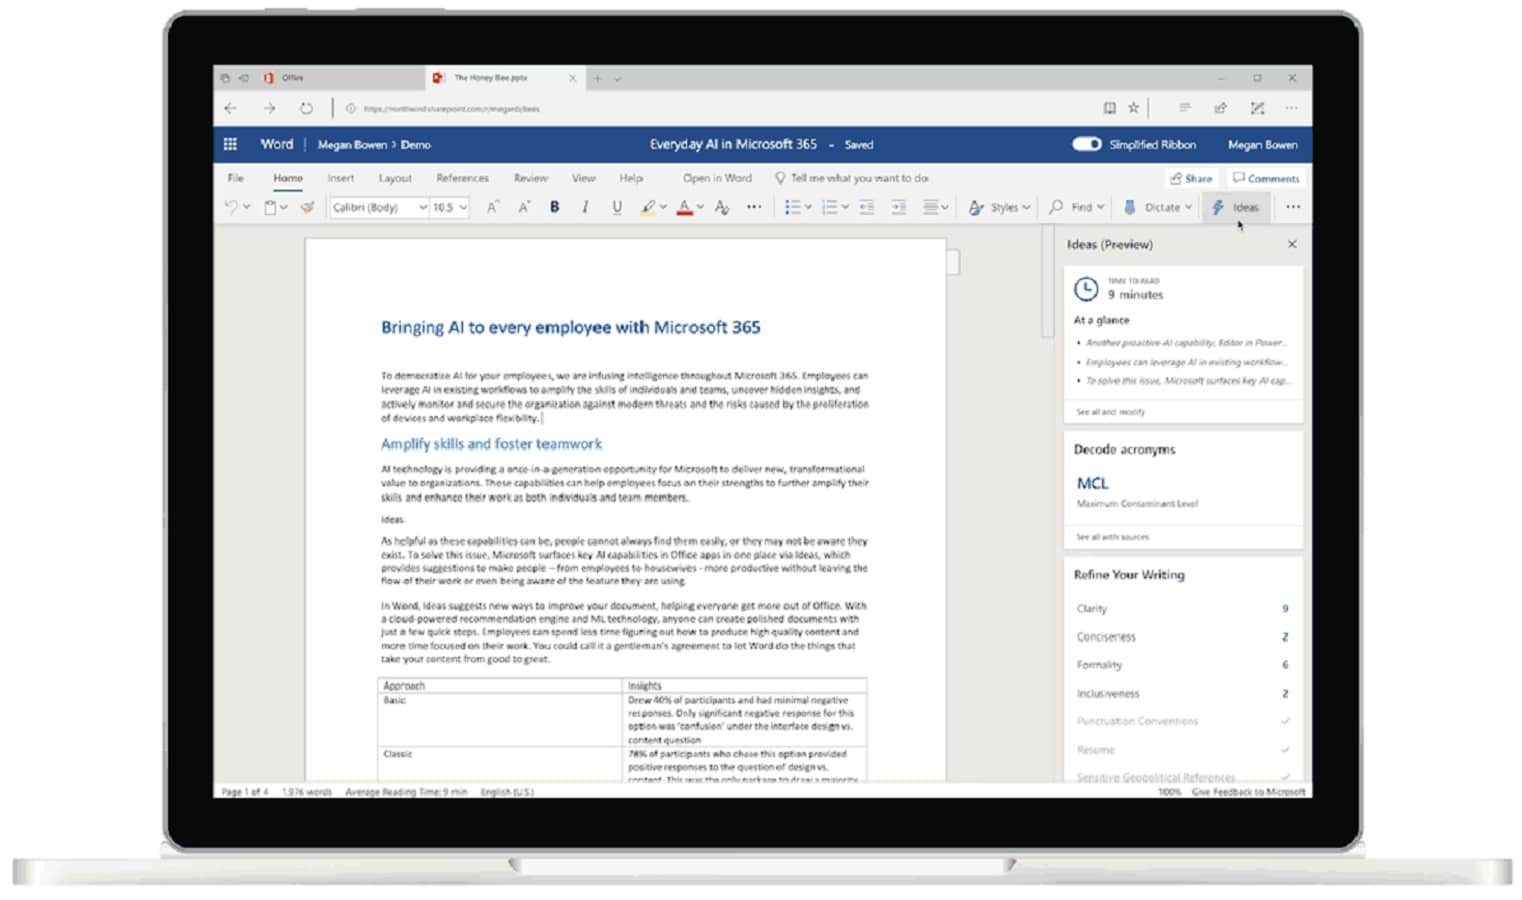This screenshot has height=900, width=1522.
Task: Open Formality writing suggestions
Action: [1182, 665]
